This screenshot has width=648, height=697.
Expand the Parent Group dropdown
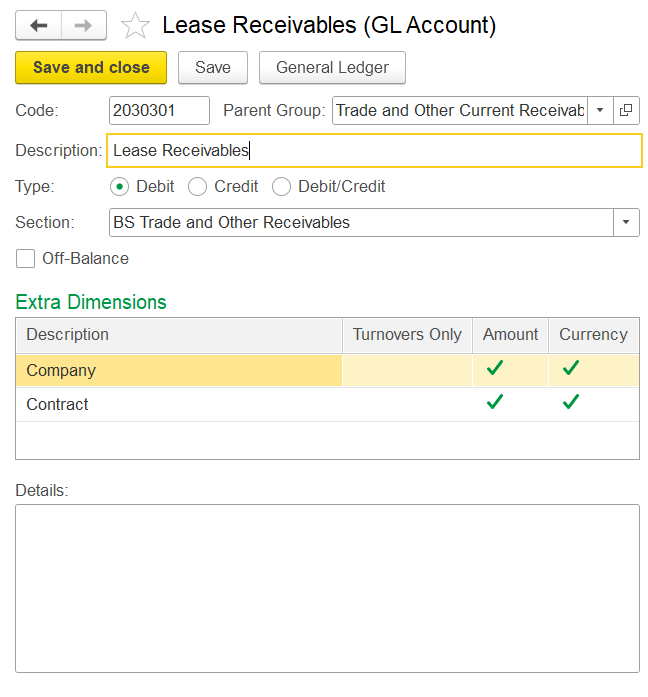click(x=600, y=110)
